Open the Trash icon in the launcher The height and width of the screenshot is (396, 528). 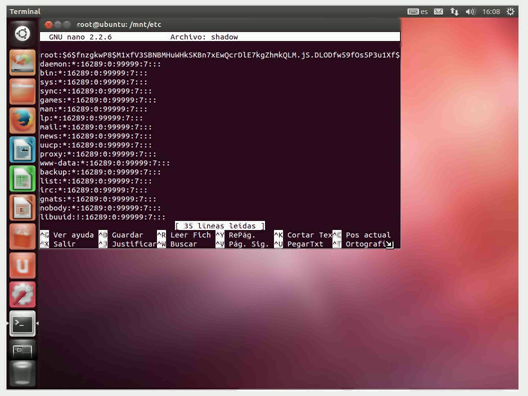point(22,373)
